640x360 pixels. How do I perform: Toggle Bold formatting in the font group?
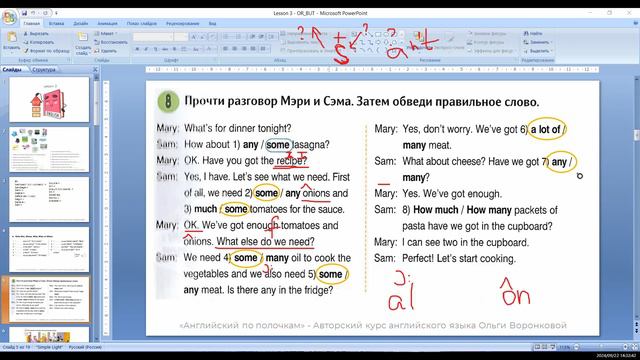137,49
